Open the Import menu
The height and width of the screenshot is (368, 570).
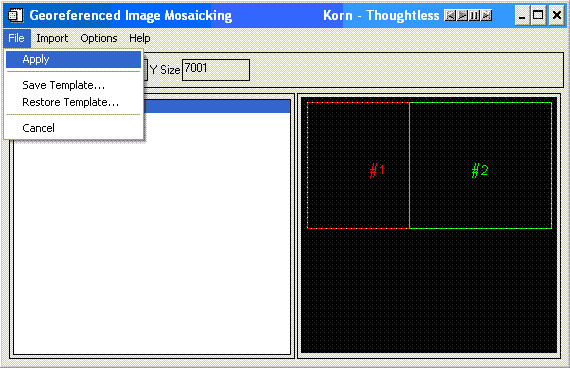point(52,38)
